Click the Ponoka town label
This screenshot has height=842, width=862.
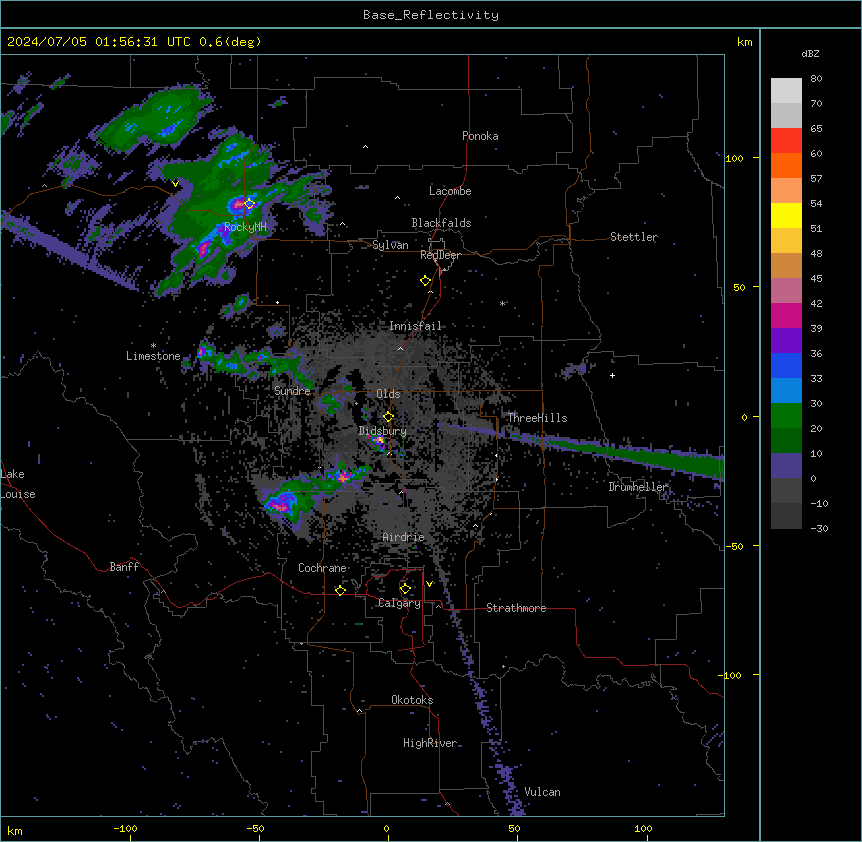[x=480, y=136]
